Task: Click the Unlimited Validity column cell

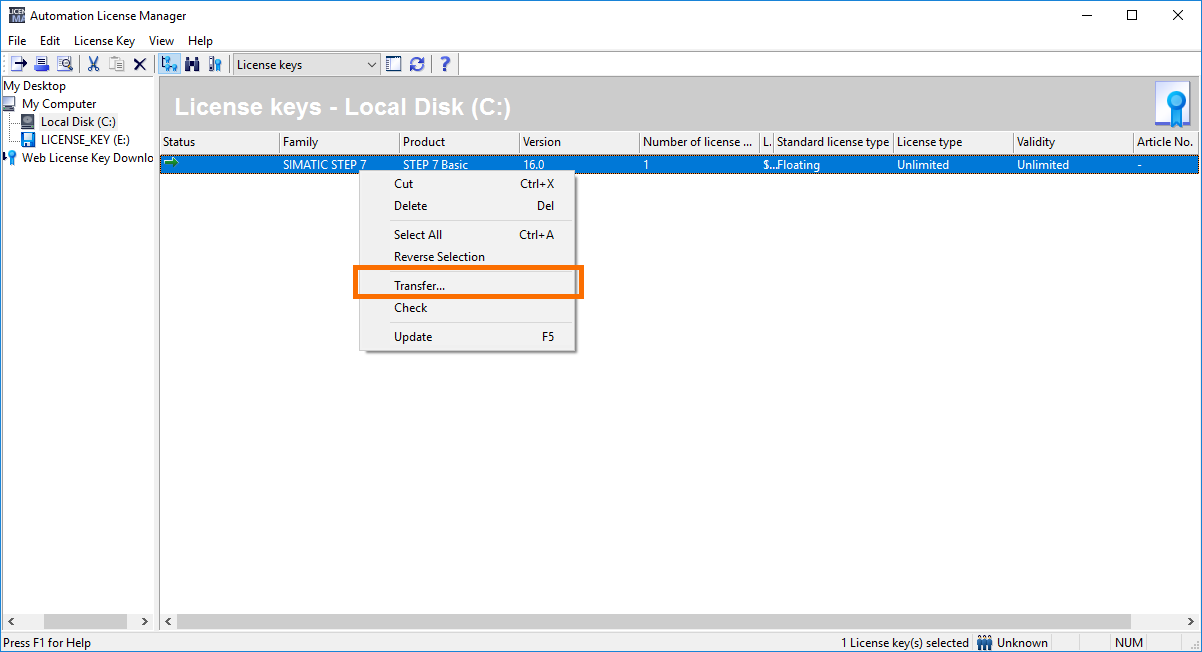Action: [x=1043, y=165]
